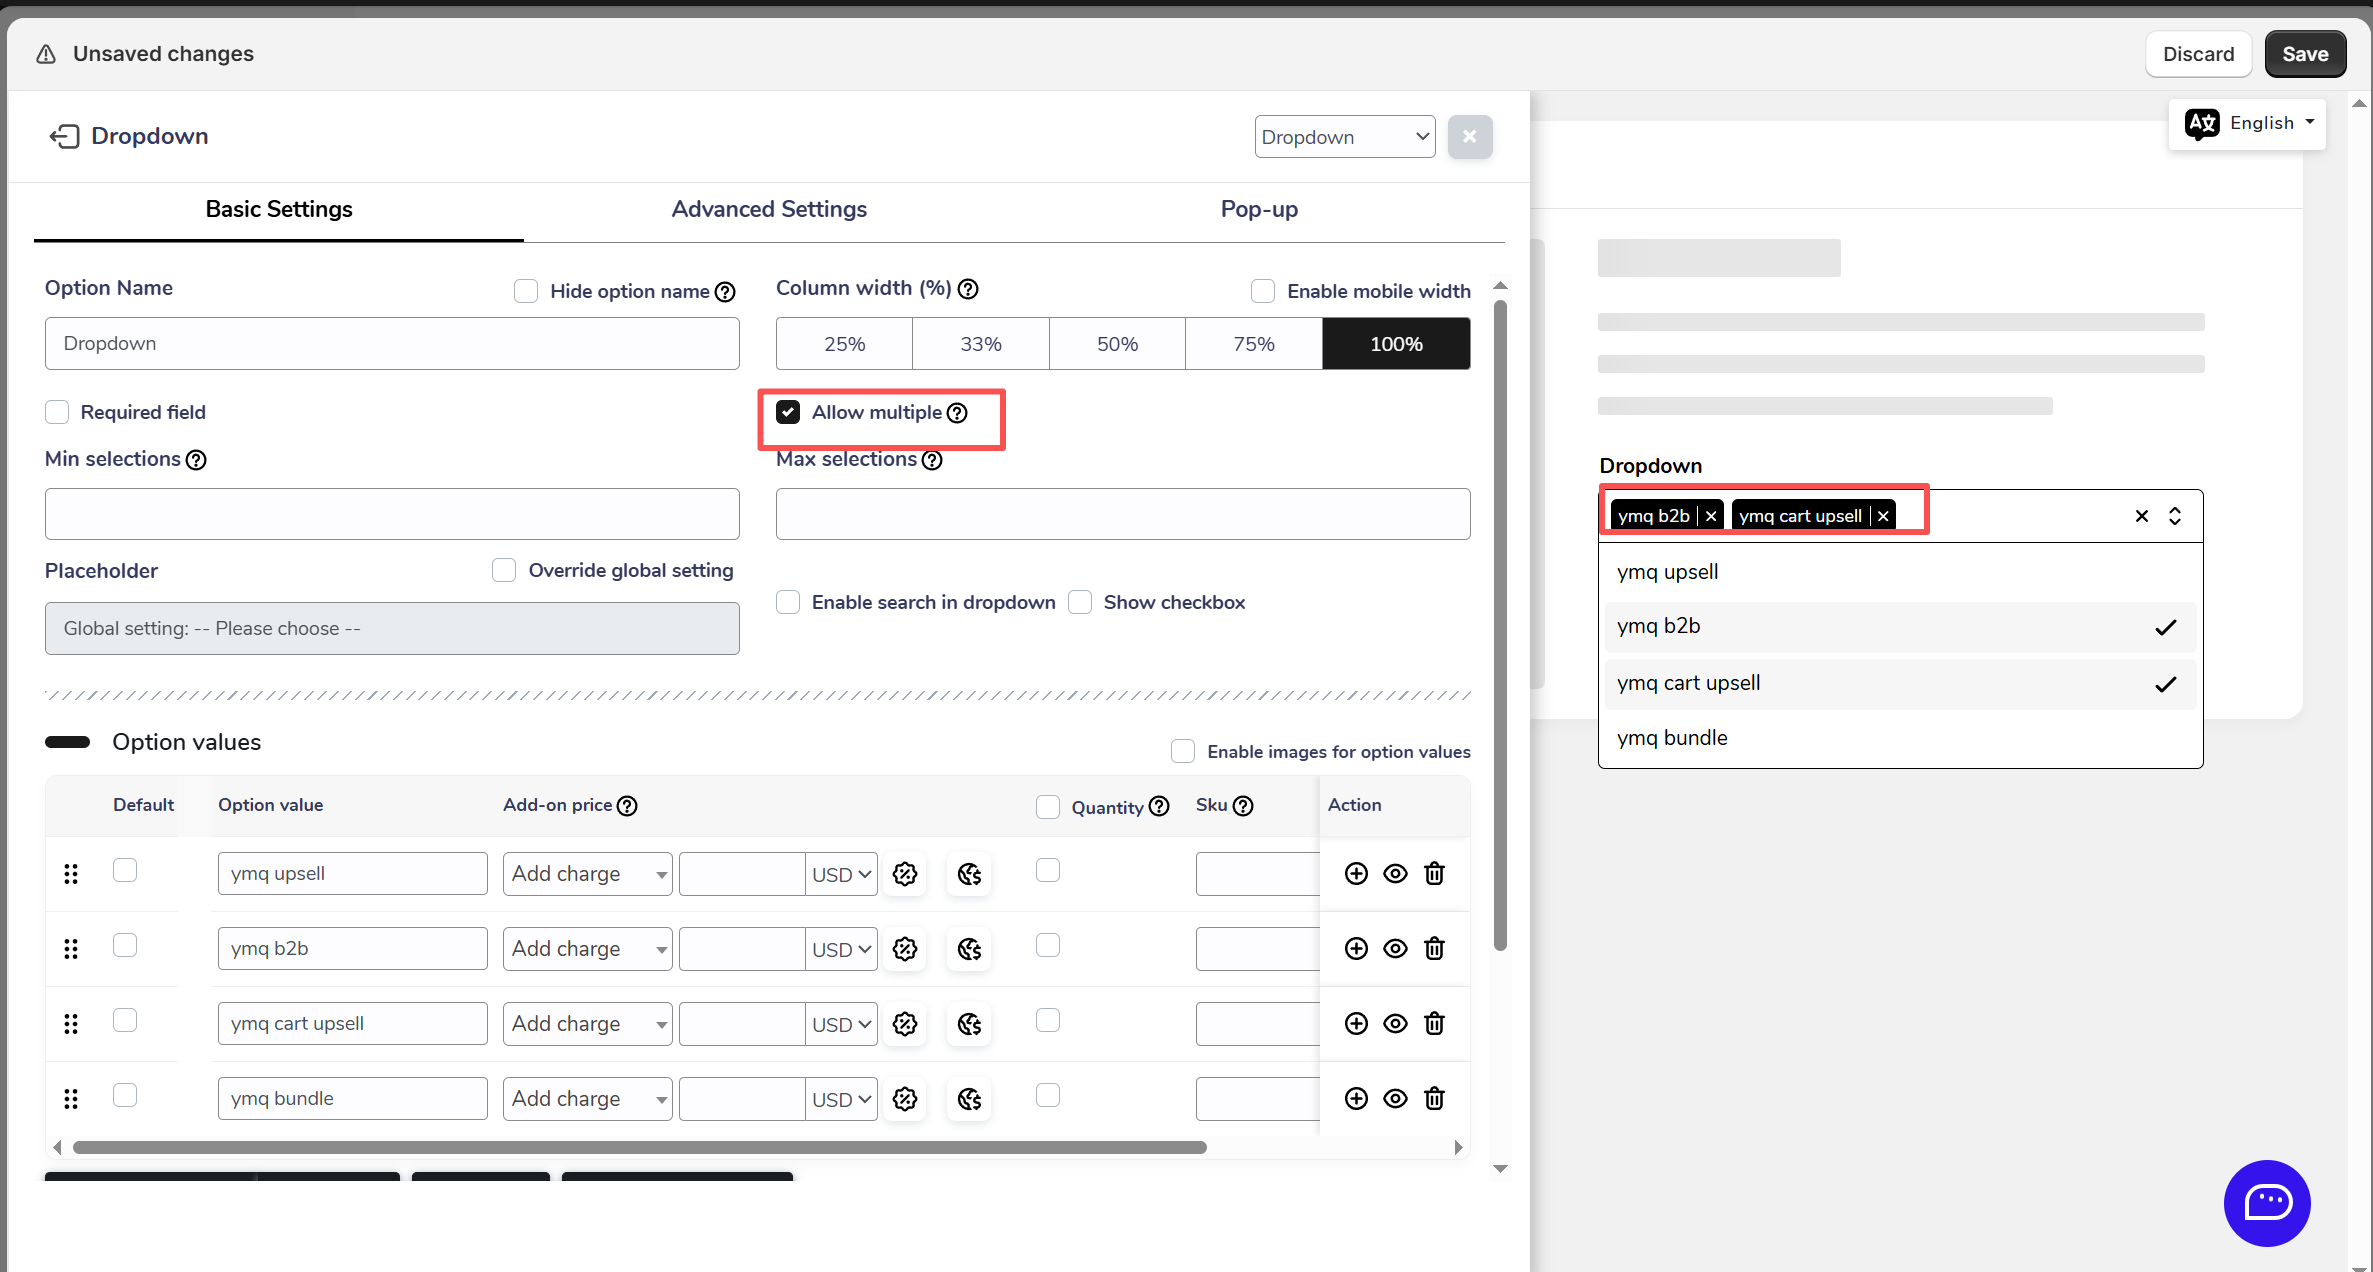
Task: Open the option type Dropdown selector
Action: (x=1344, y=137)
